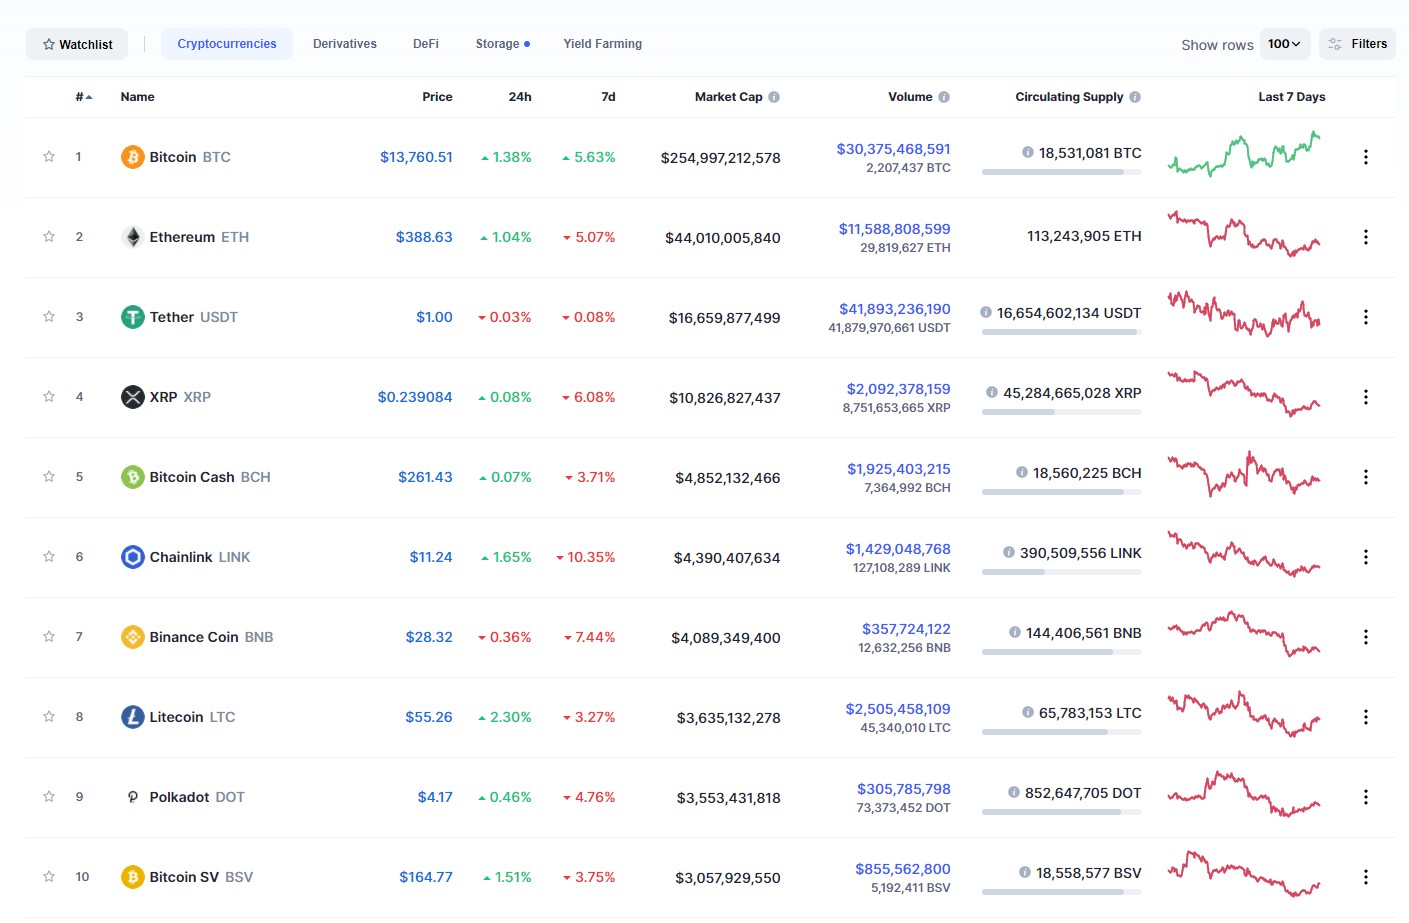Click the Bitcoin coin logo icon
The image size is (1409, 923).
(132, 157)
